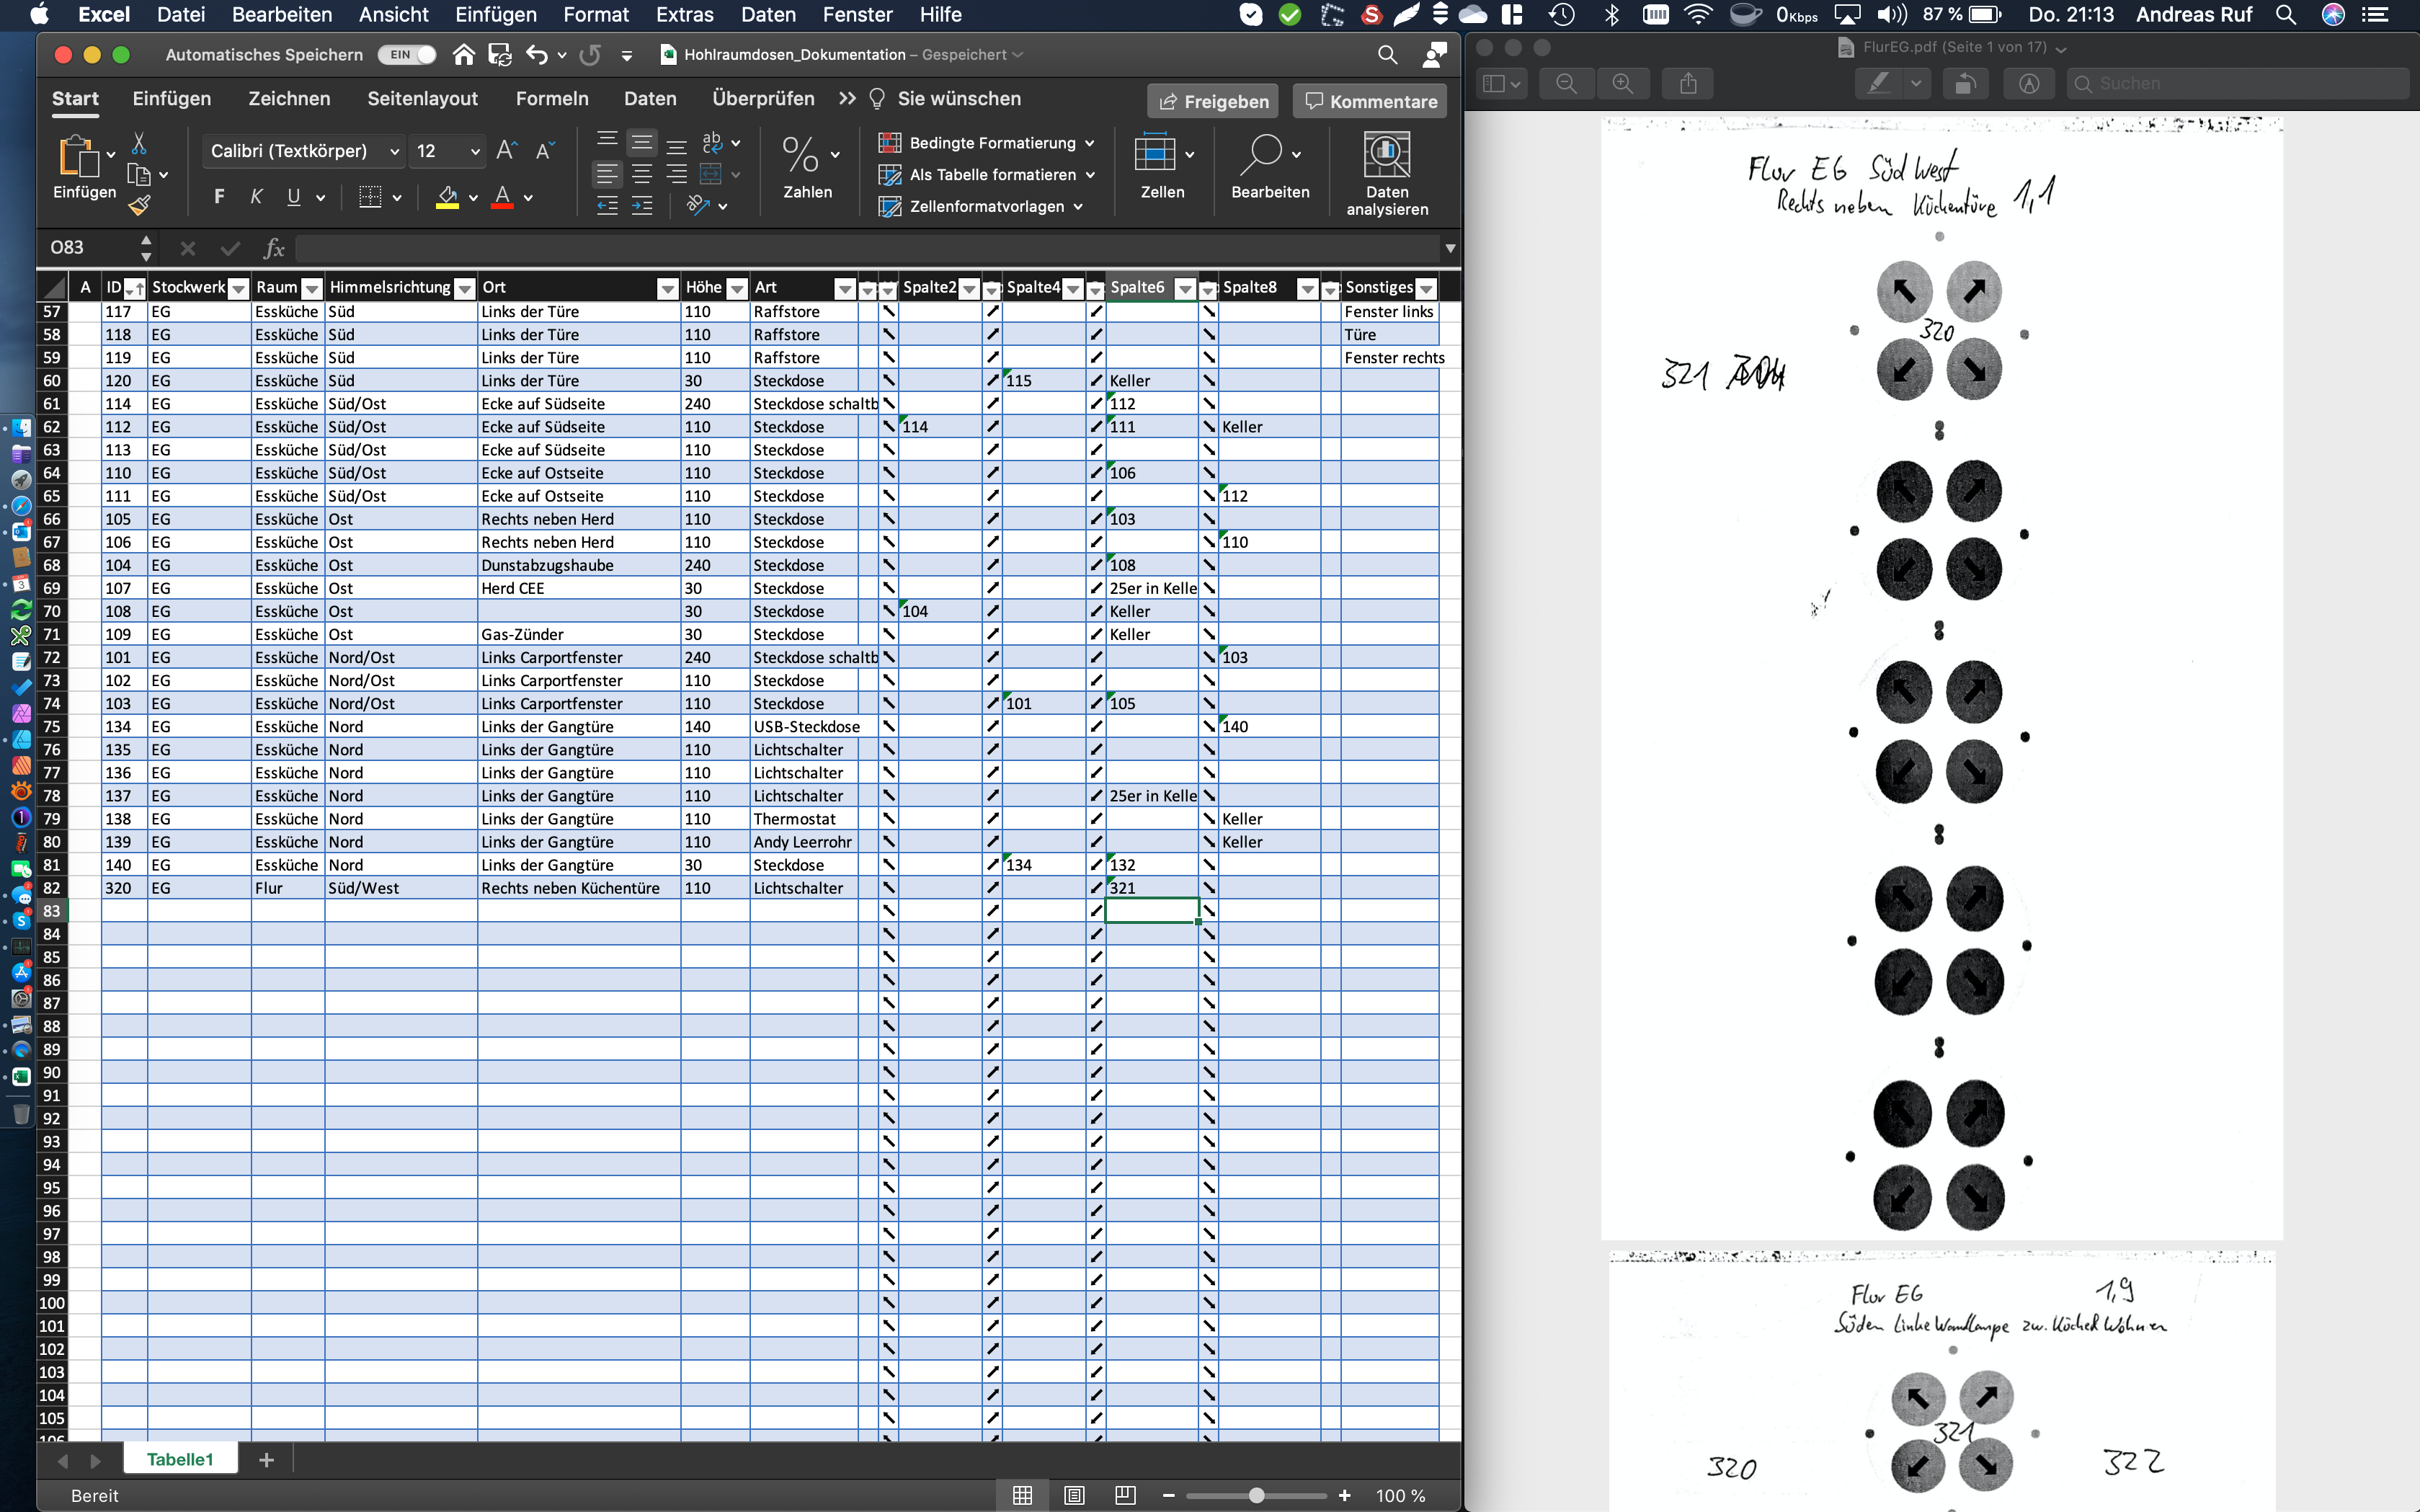
Task: Click the Freigeben button
Action: [1213, 101]
